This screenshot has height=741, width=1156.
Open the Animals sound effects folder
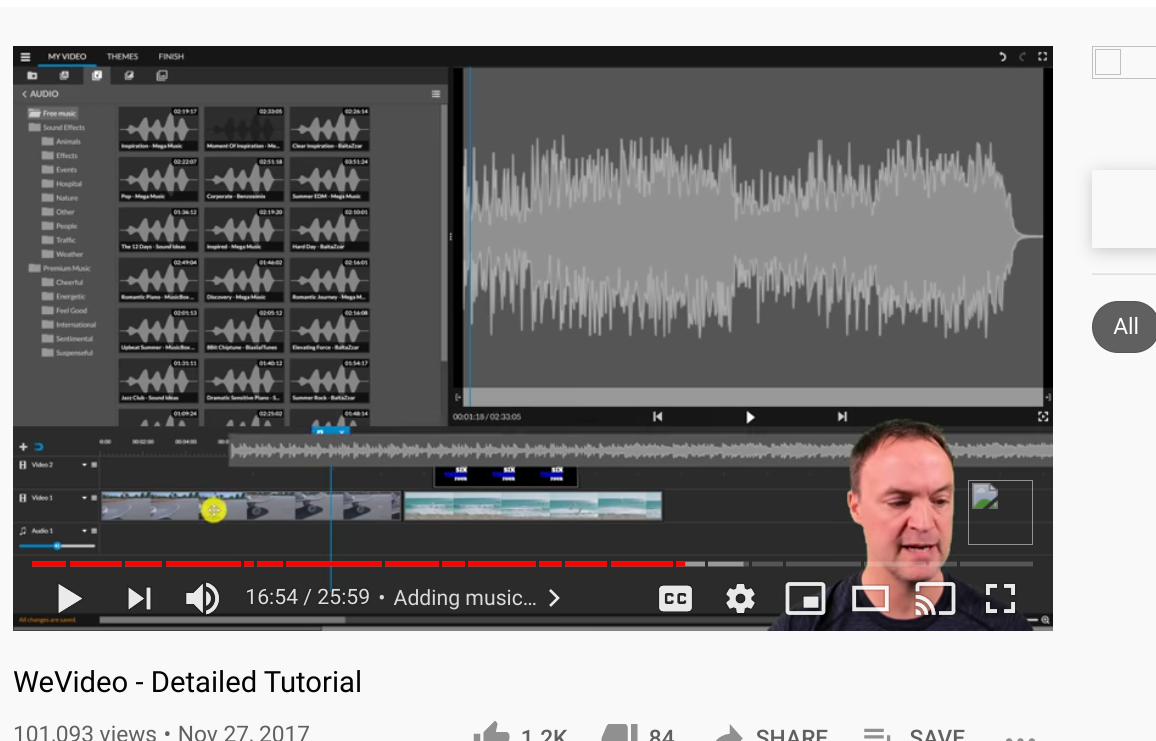click(x=62, y=142)
